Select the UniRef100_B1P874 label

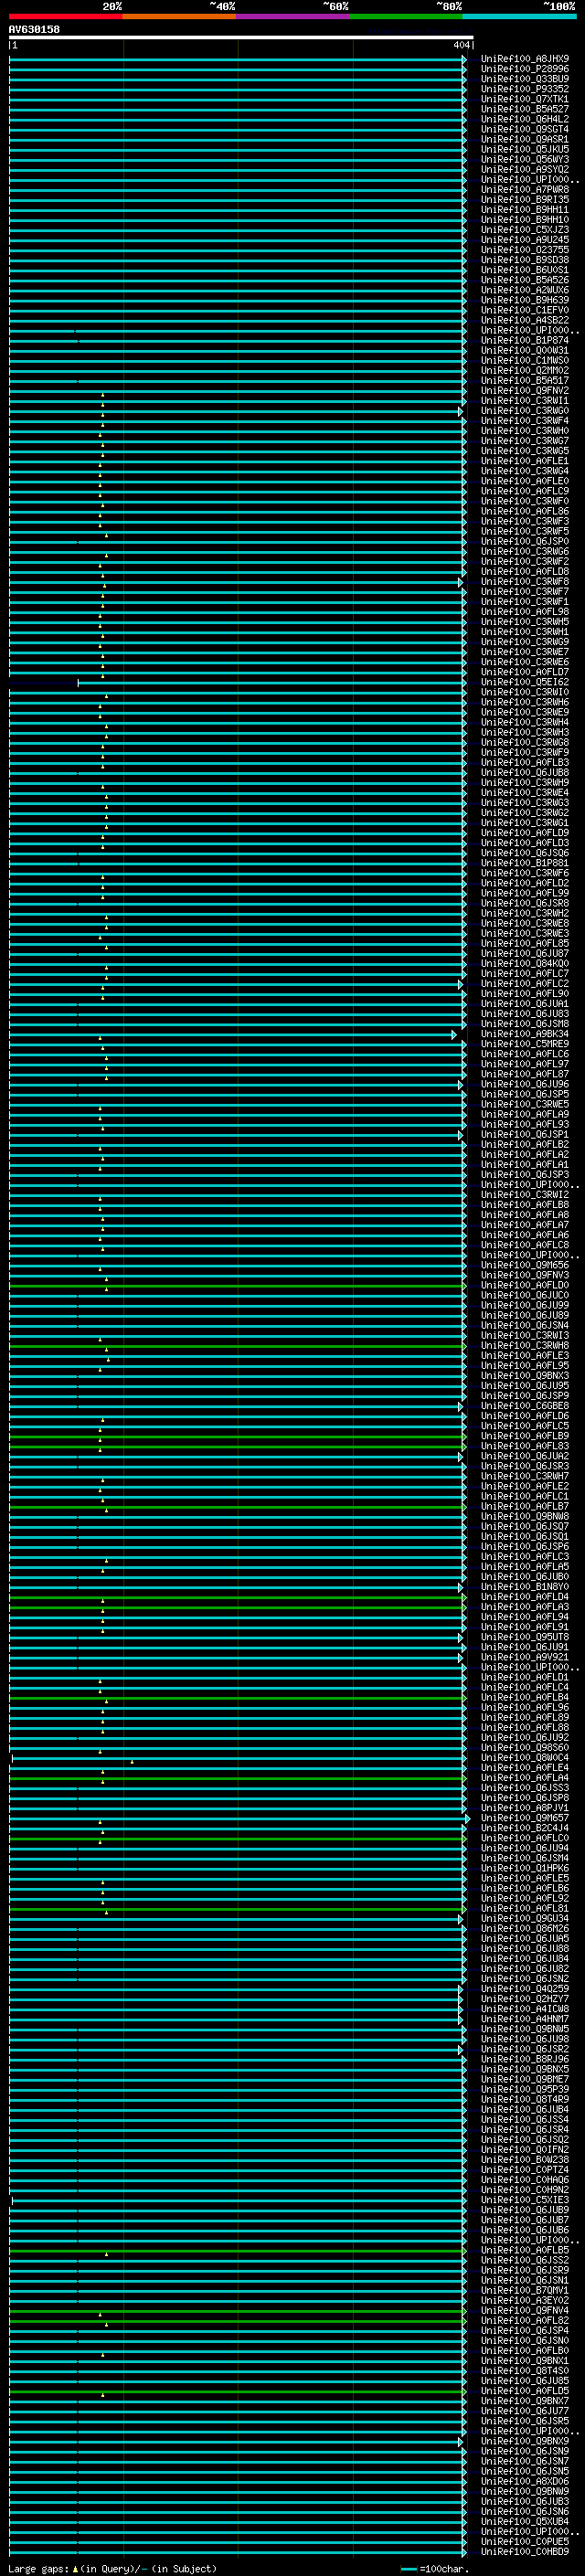tap(525, 340)
